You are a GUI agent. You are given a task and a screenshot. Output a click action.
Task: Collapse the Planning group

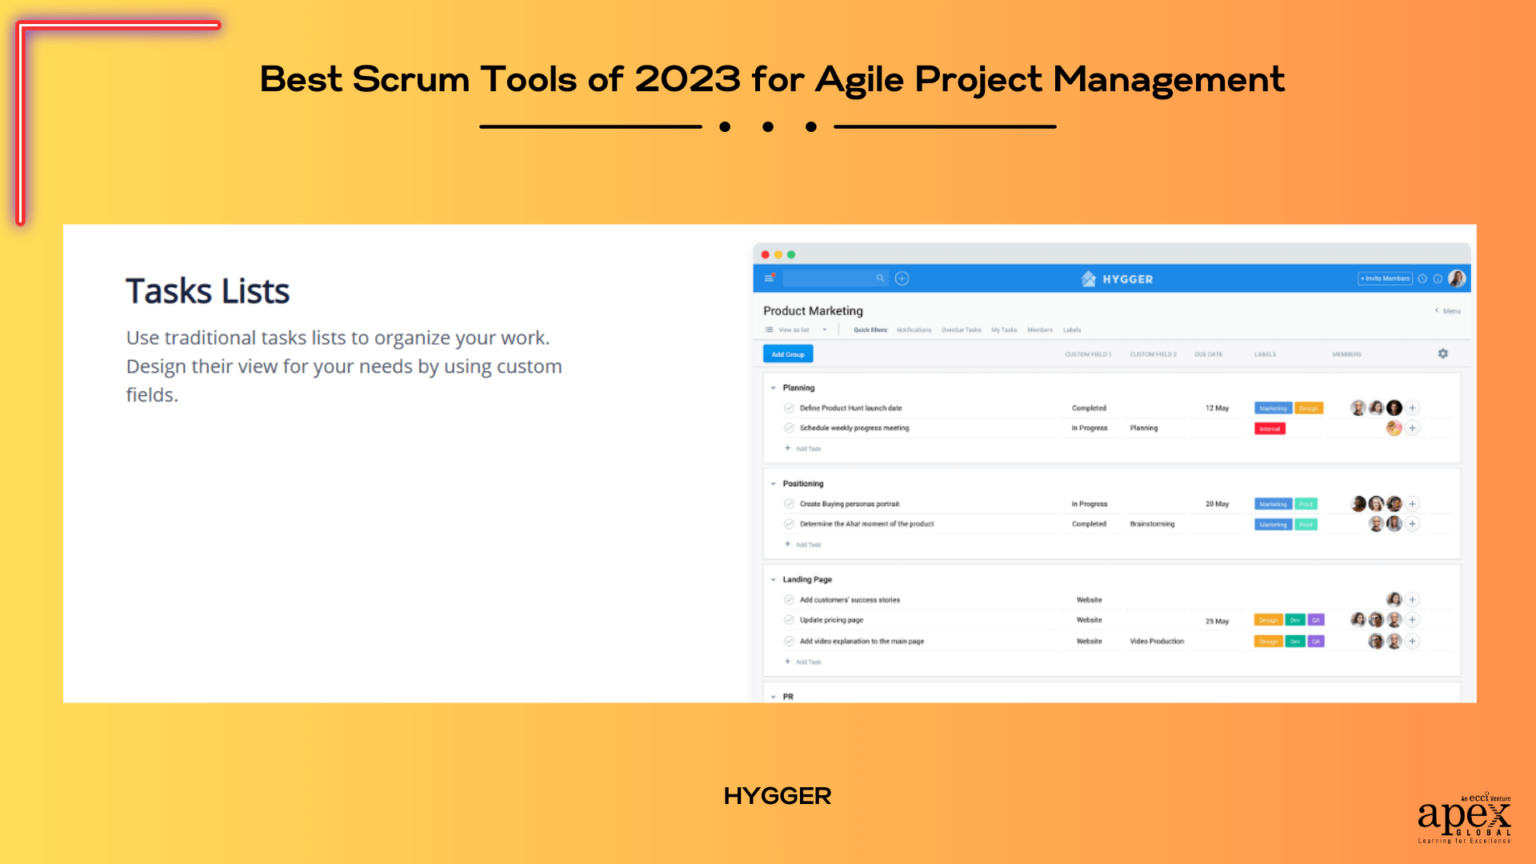(x=772, y=387)
